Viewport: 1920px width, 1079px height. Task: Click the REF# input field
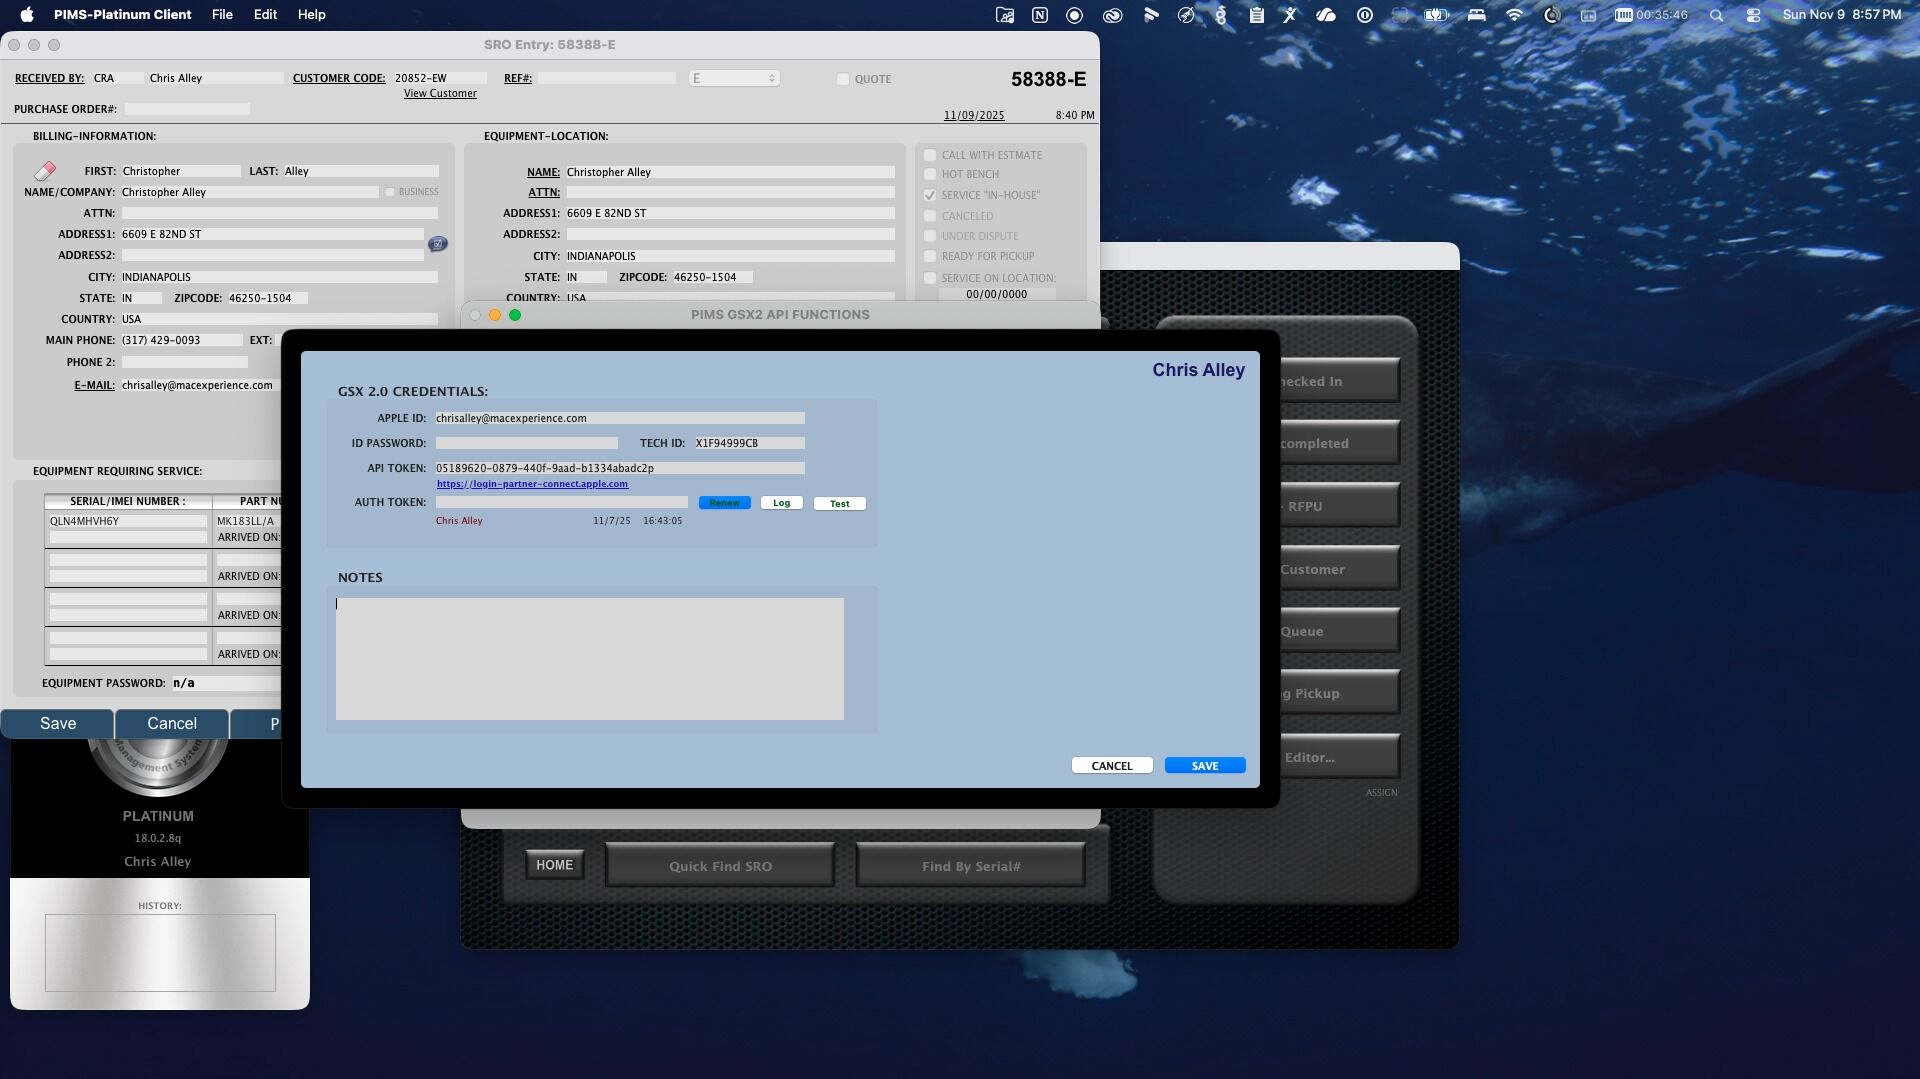click(x=607, y=78)
